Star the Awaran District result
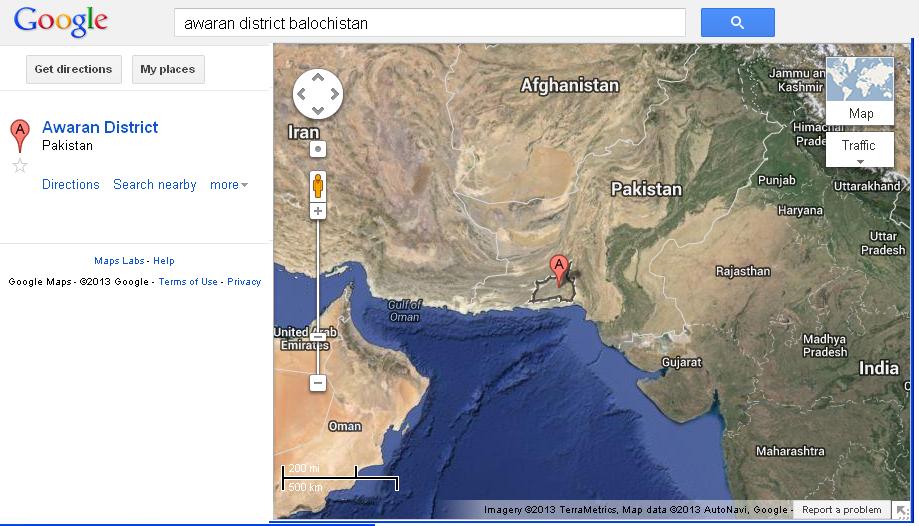 click(x=20, y=165)
